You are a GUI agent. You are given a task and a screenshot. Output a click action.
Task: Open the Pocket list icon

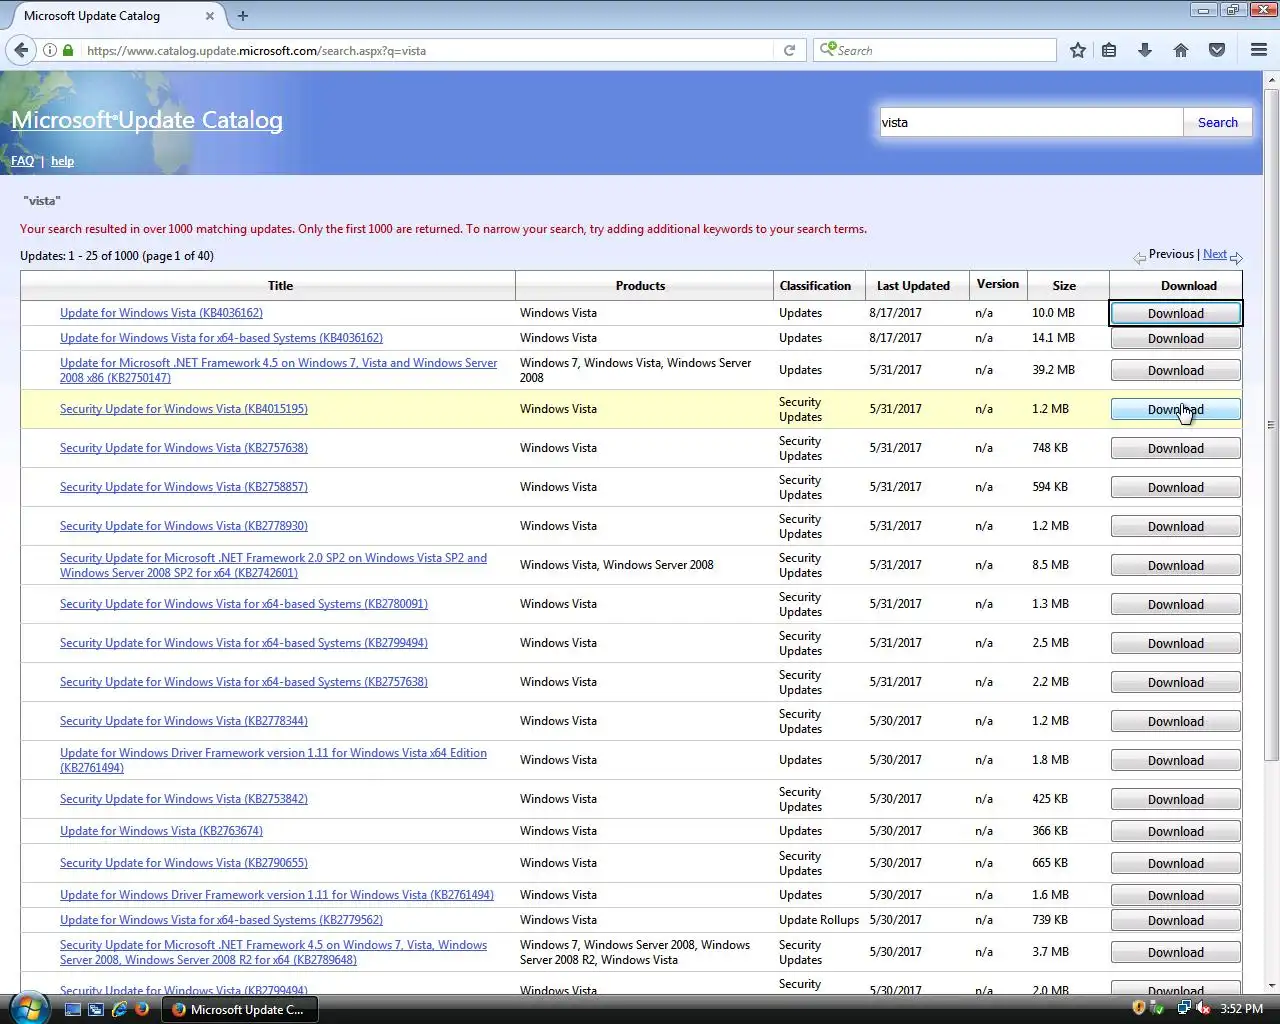tap(1217, 50)
